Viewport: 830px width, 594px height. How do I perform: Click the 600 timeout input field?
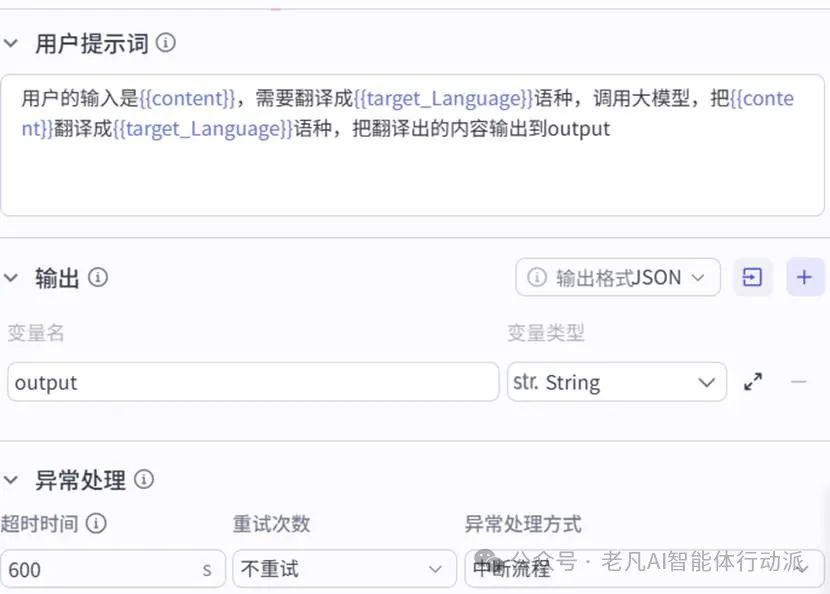(100, 569)
